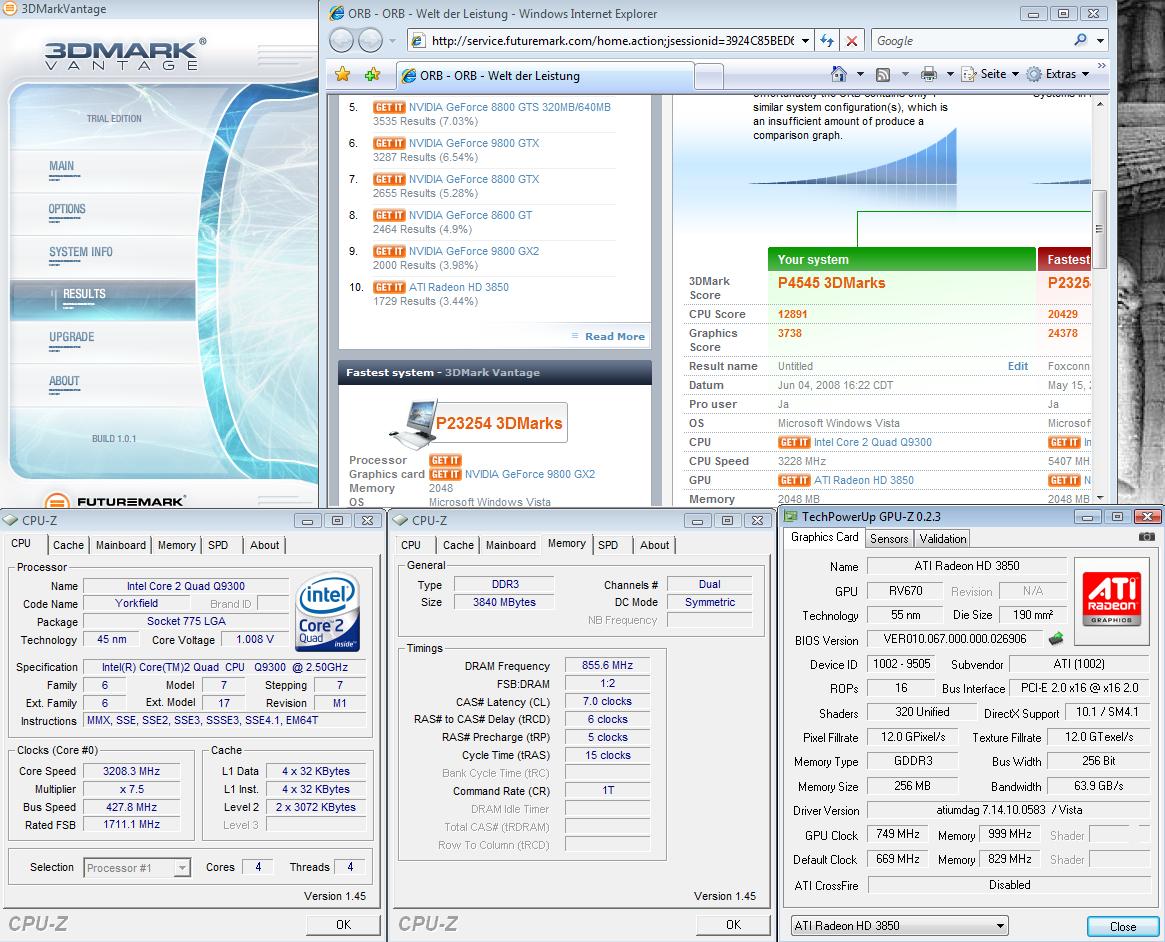Click the Internet Explorer Forward arrow button
The height and width of the screenshot is (942, 1165).
pyautogui.click(x=370, y=40)
